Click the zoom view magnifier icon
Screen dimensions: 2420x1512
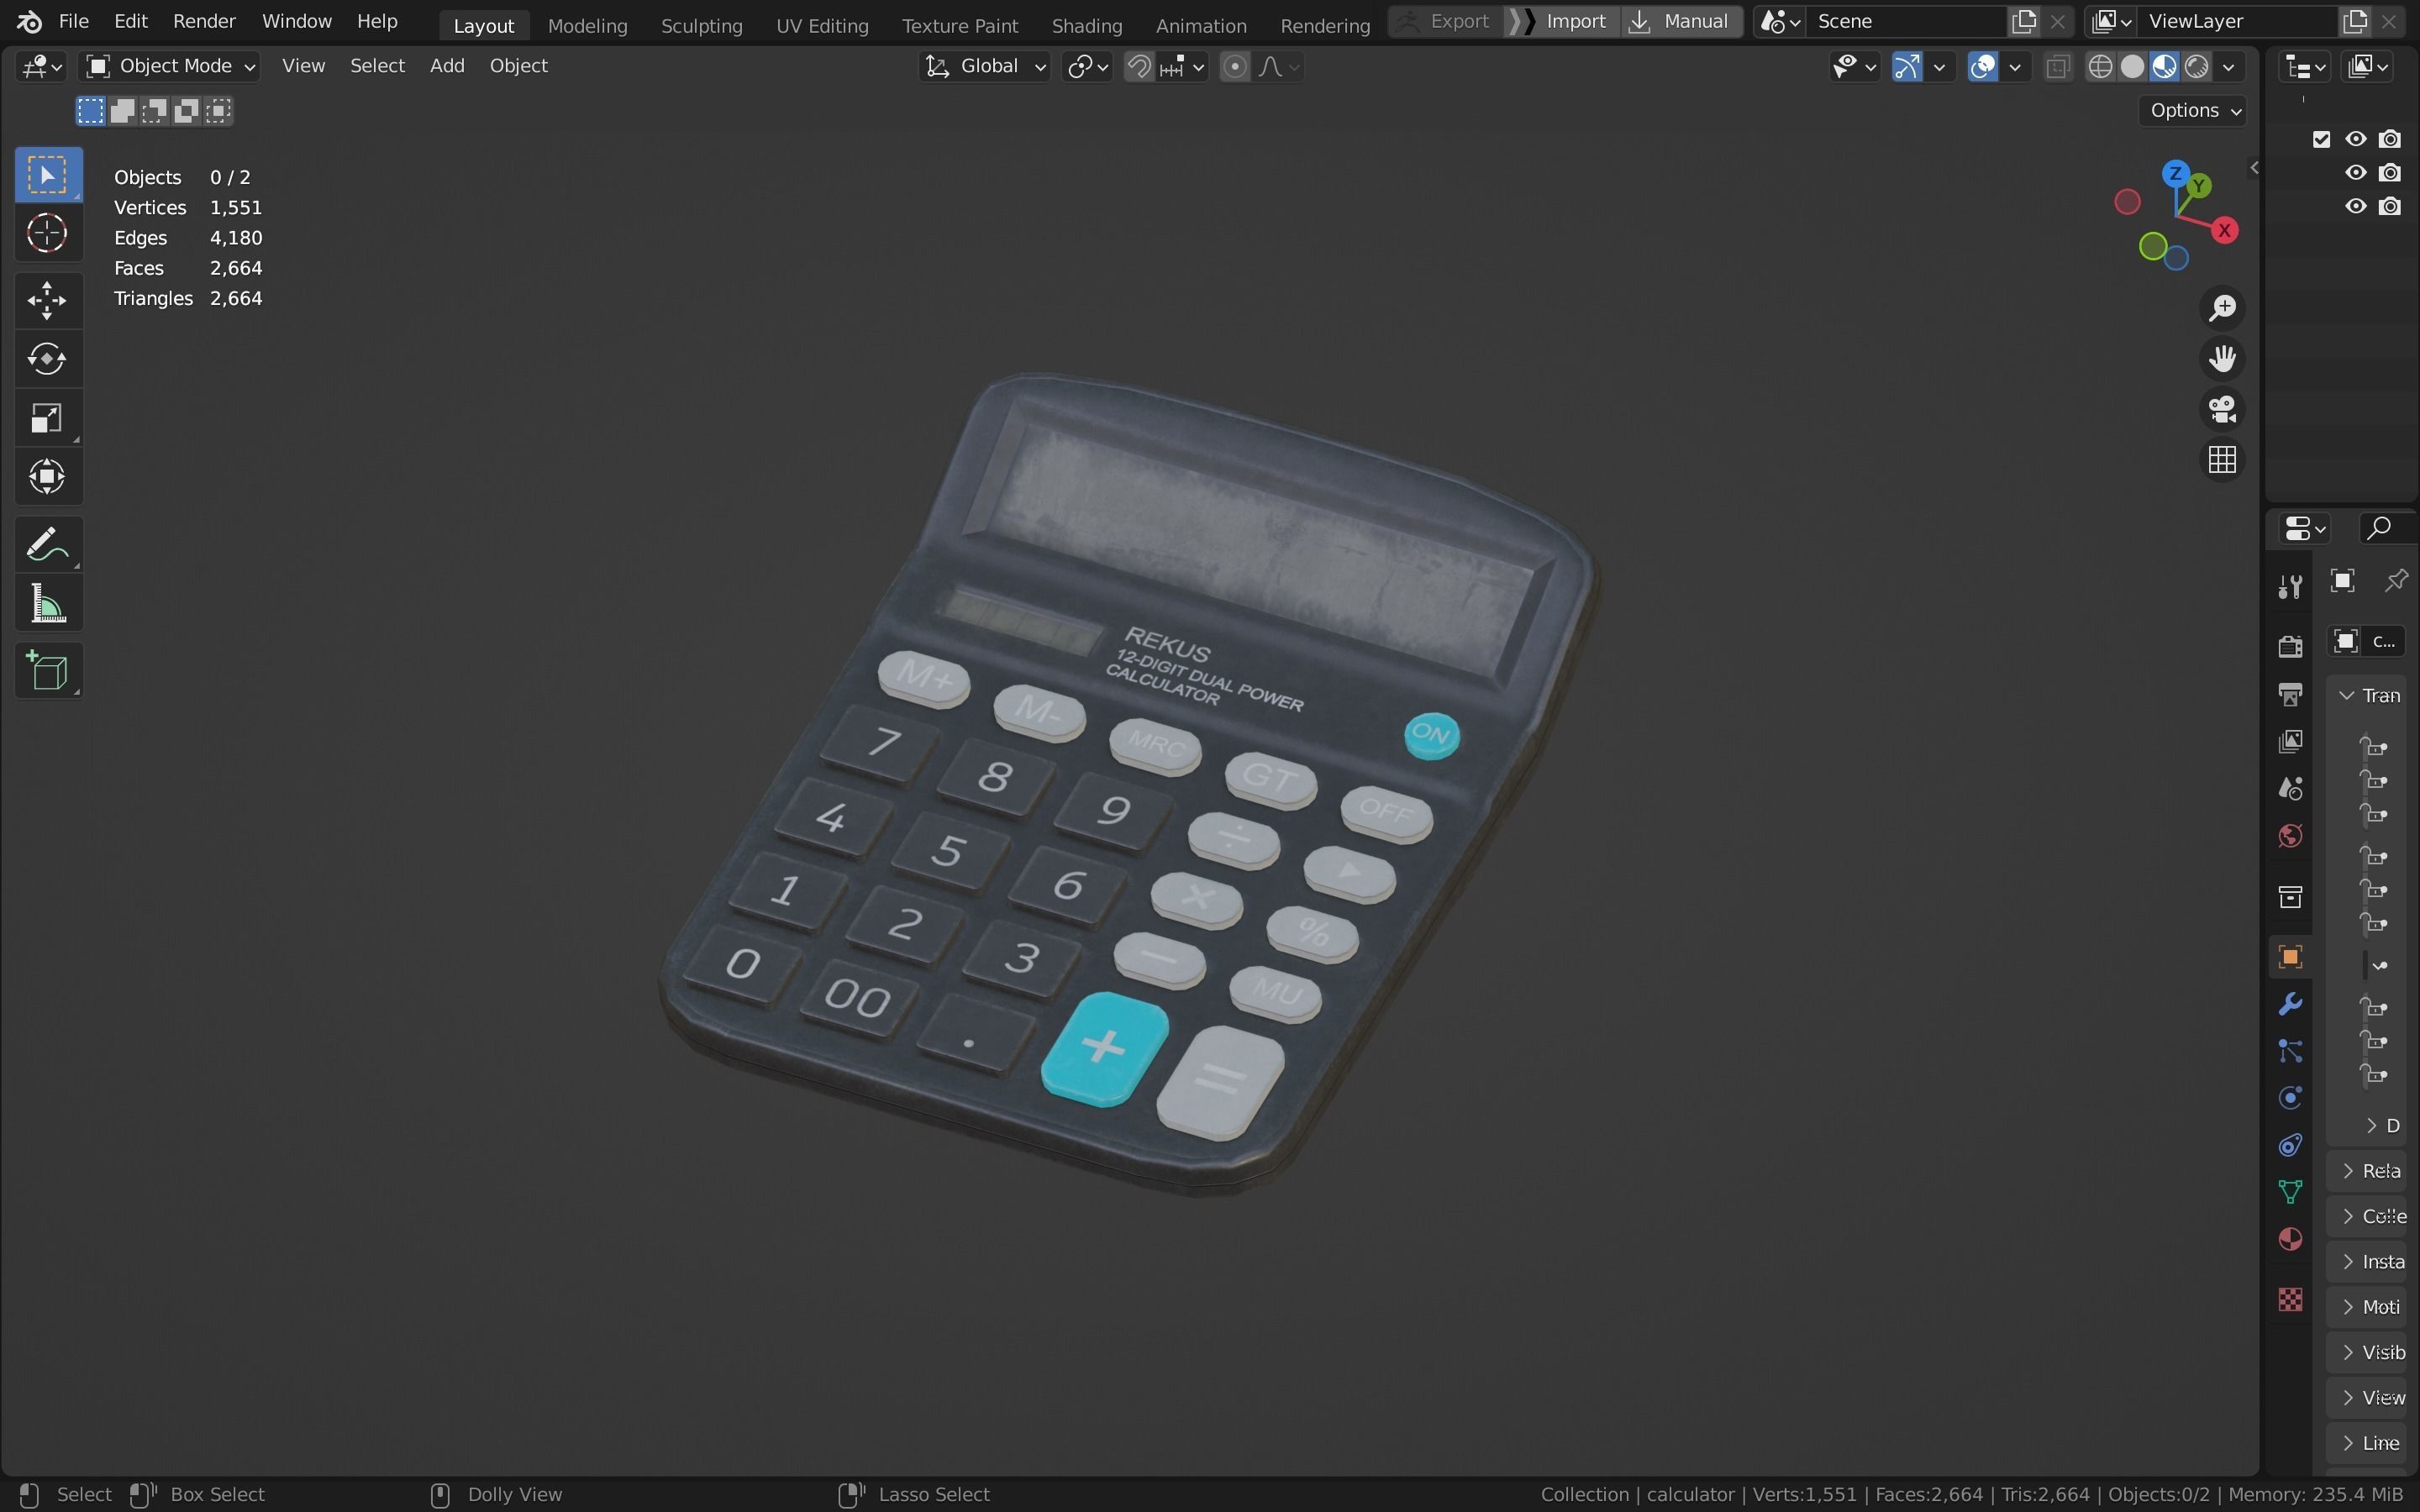point(2222,308)
